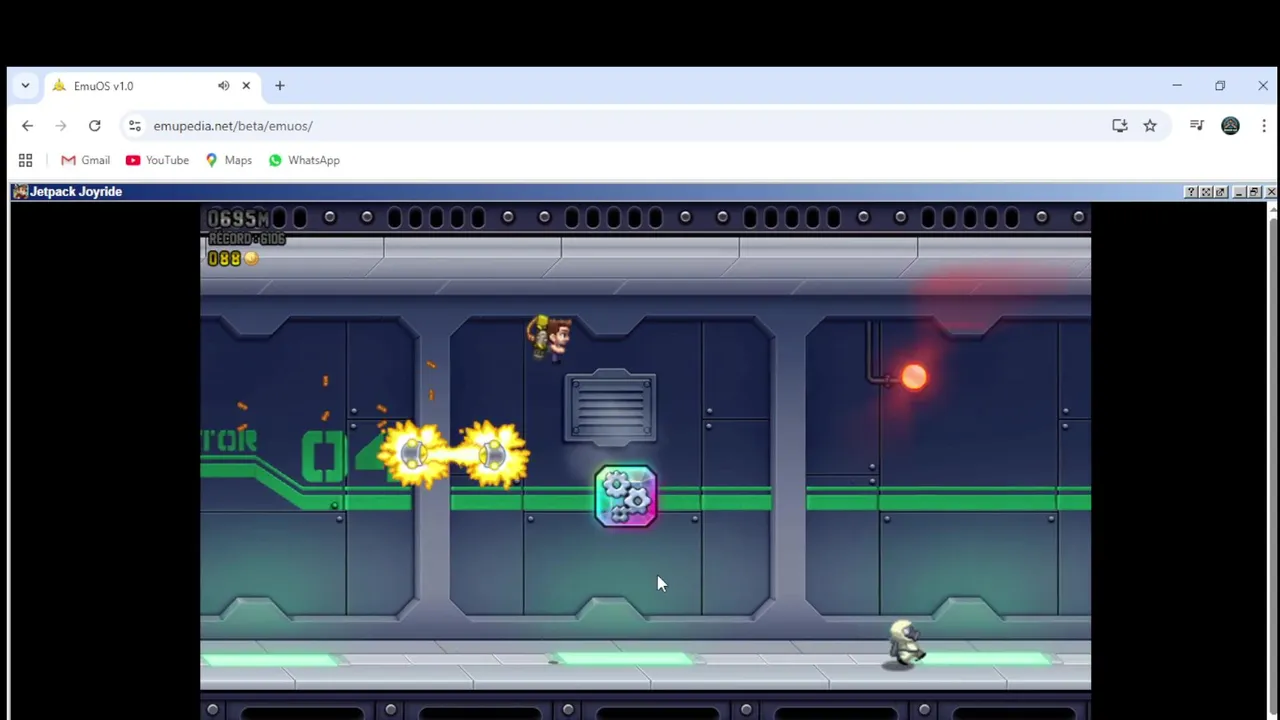
Task: Click the metal wall vent grille
Action: point(611,407)
